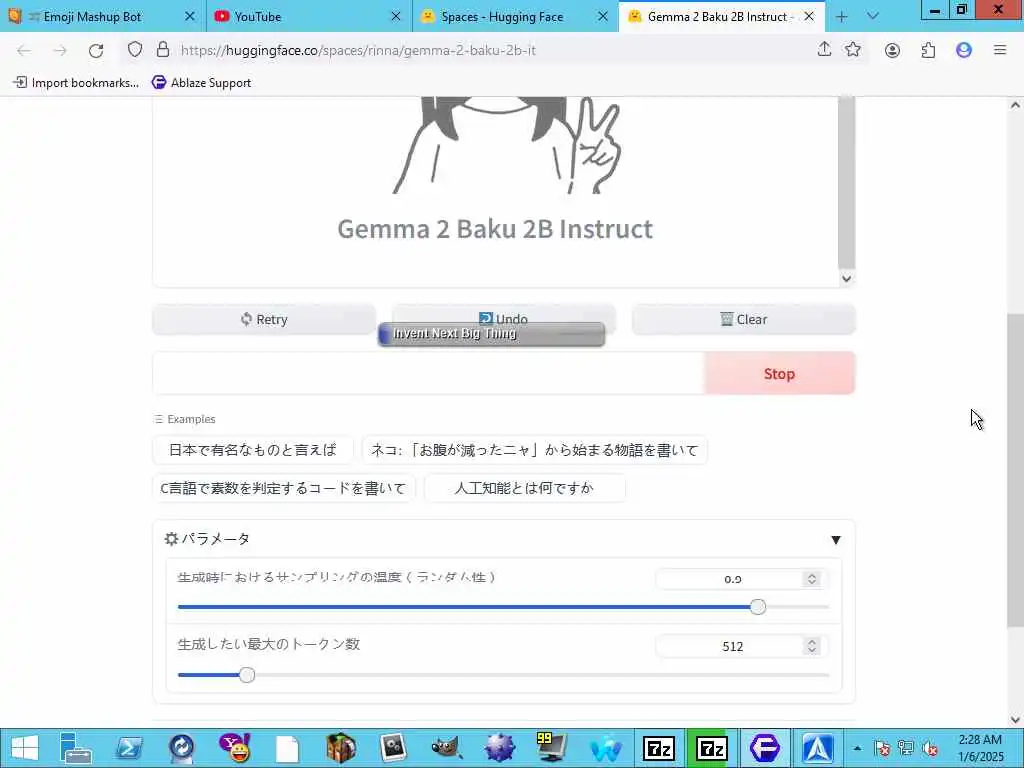Open a new browser tab
Viewport: 1024px width, 768px height.
tap(842, 17)
